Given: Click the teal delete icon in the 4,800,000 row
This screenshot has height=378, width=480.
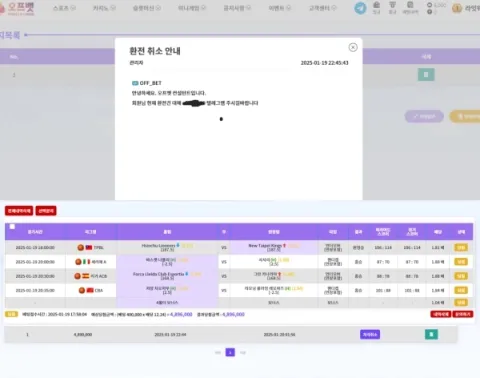Looking at the screenshot, I should (431, 334).
